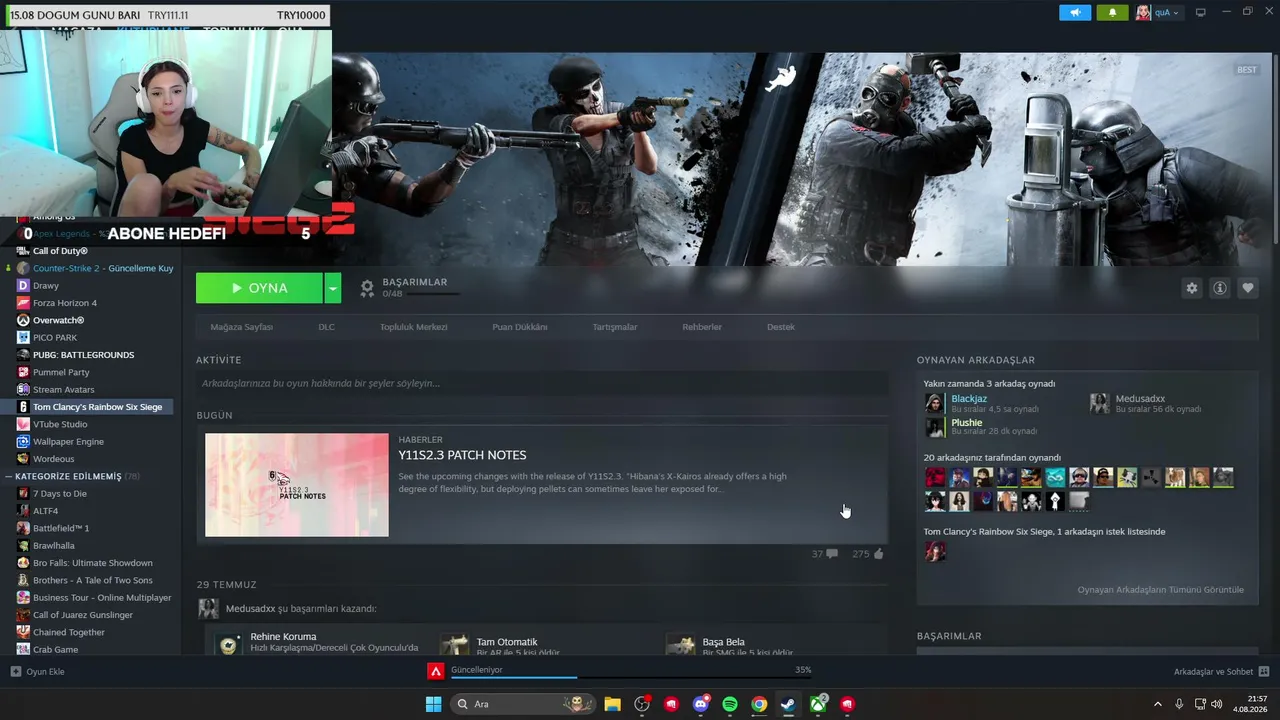Select Chained Together in the library
The width and height of the screenshot is (1280, 720).
click(69, 632)
